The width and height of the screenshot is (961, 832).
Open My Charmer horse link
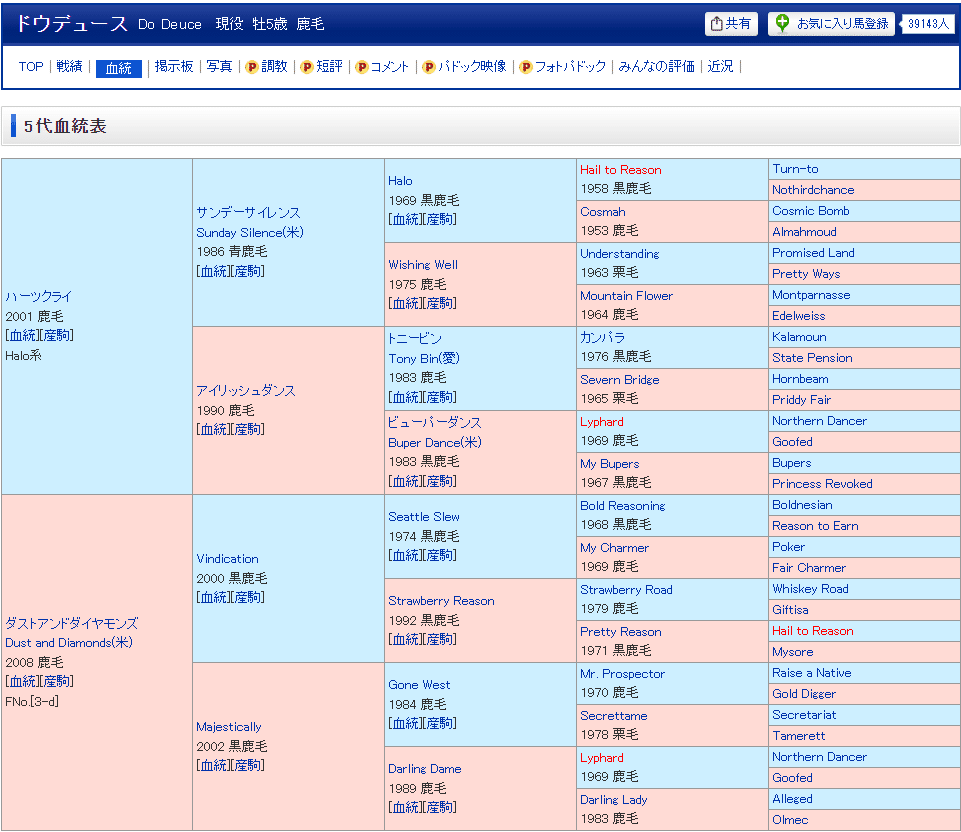click(x=614, y=548)
